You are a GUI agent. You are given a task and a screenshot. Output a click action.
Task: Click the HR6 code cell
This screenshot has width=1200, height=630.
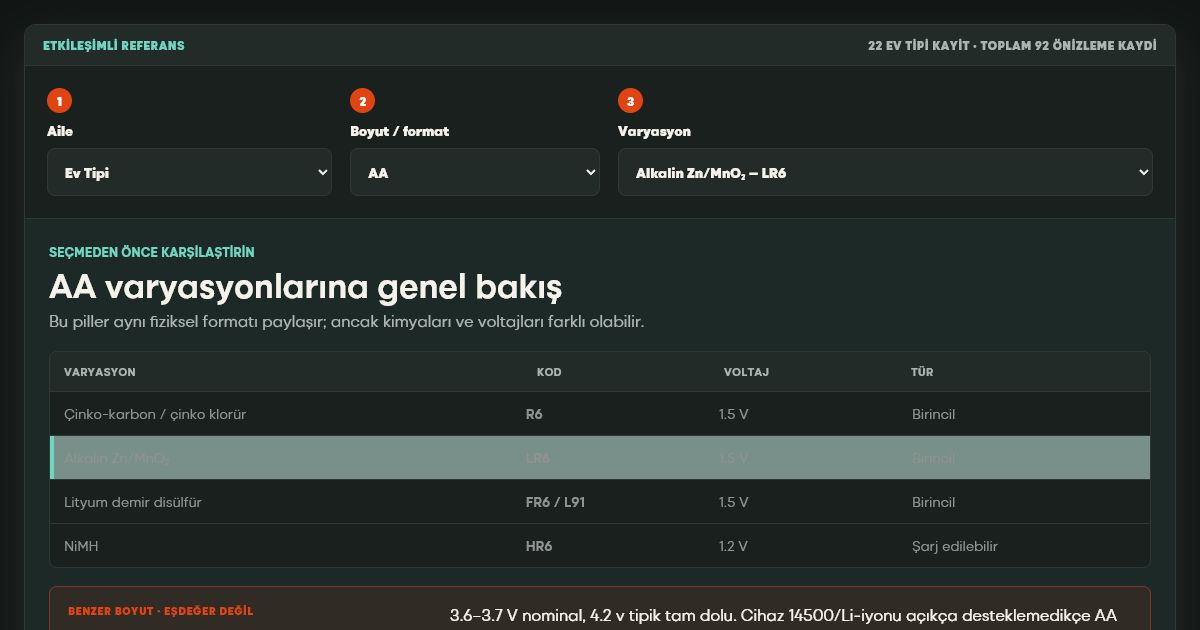[x=539, y=546]
